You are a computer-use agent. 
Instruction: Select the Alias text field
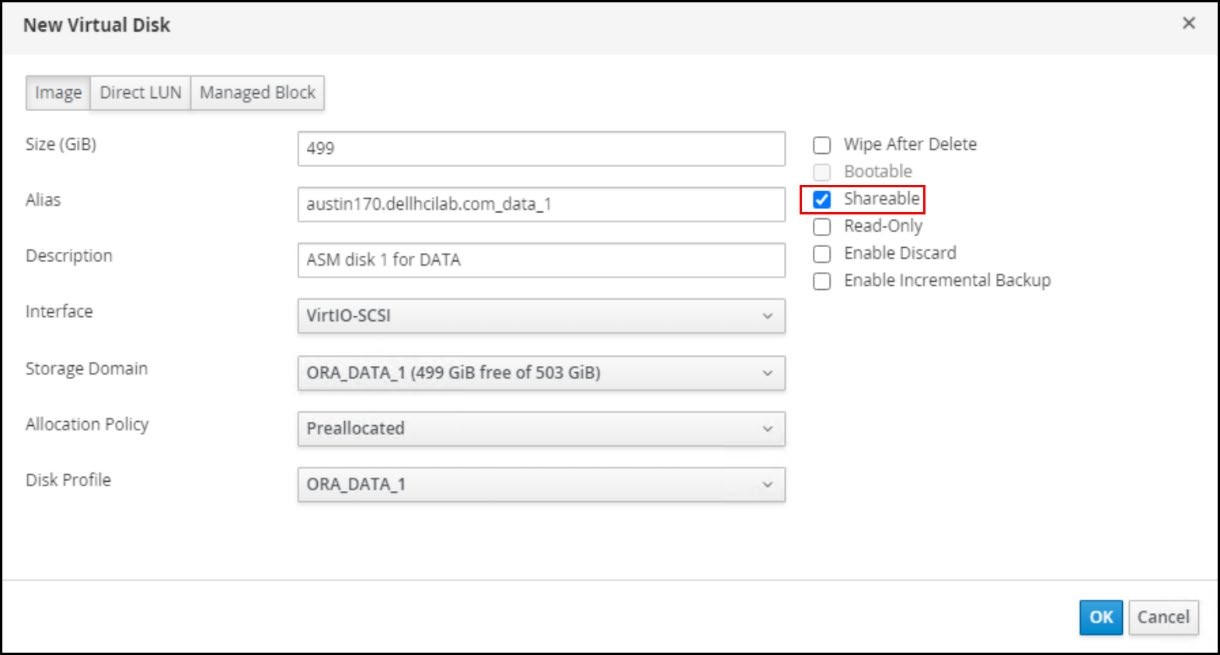(x=543, y=204)
